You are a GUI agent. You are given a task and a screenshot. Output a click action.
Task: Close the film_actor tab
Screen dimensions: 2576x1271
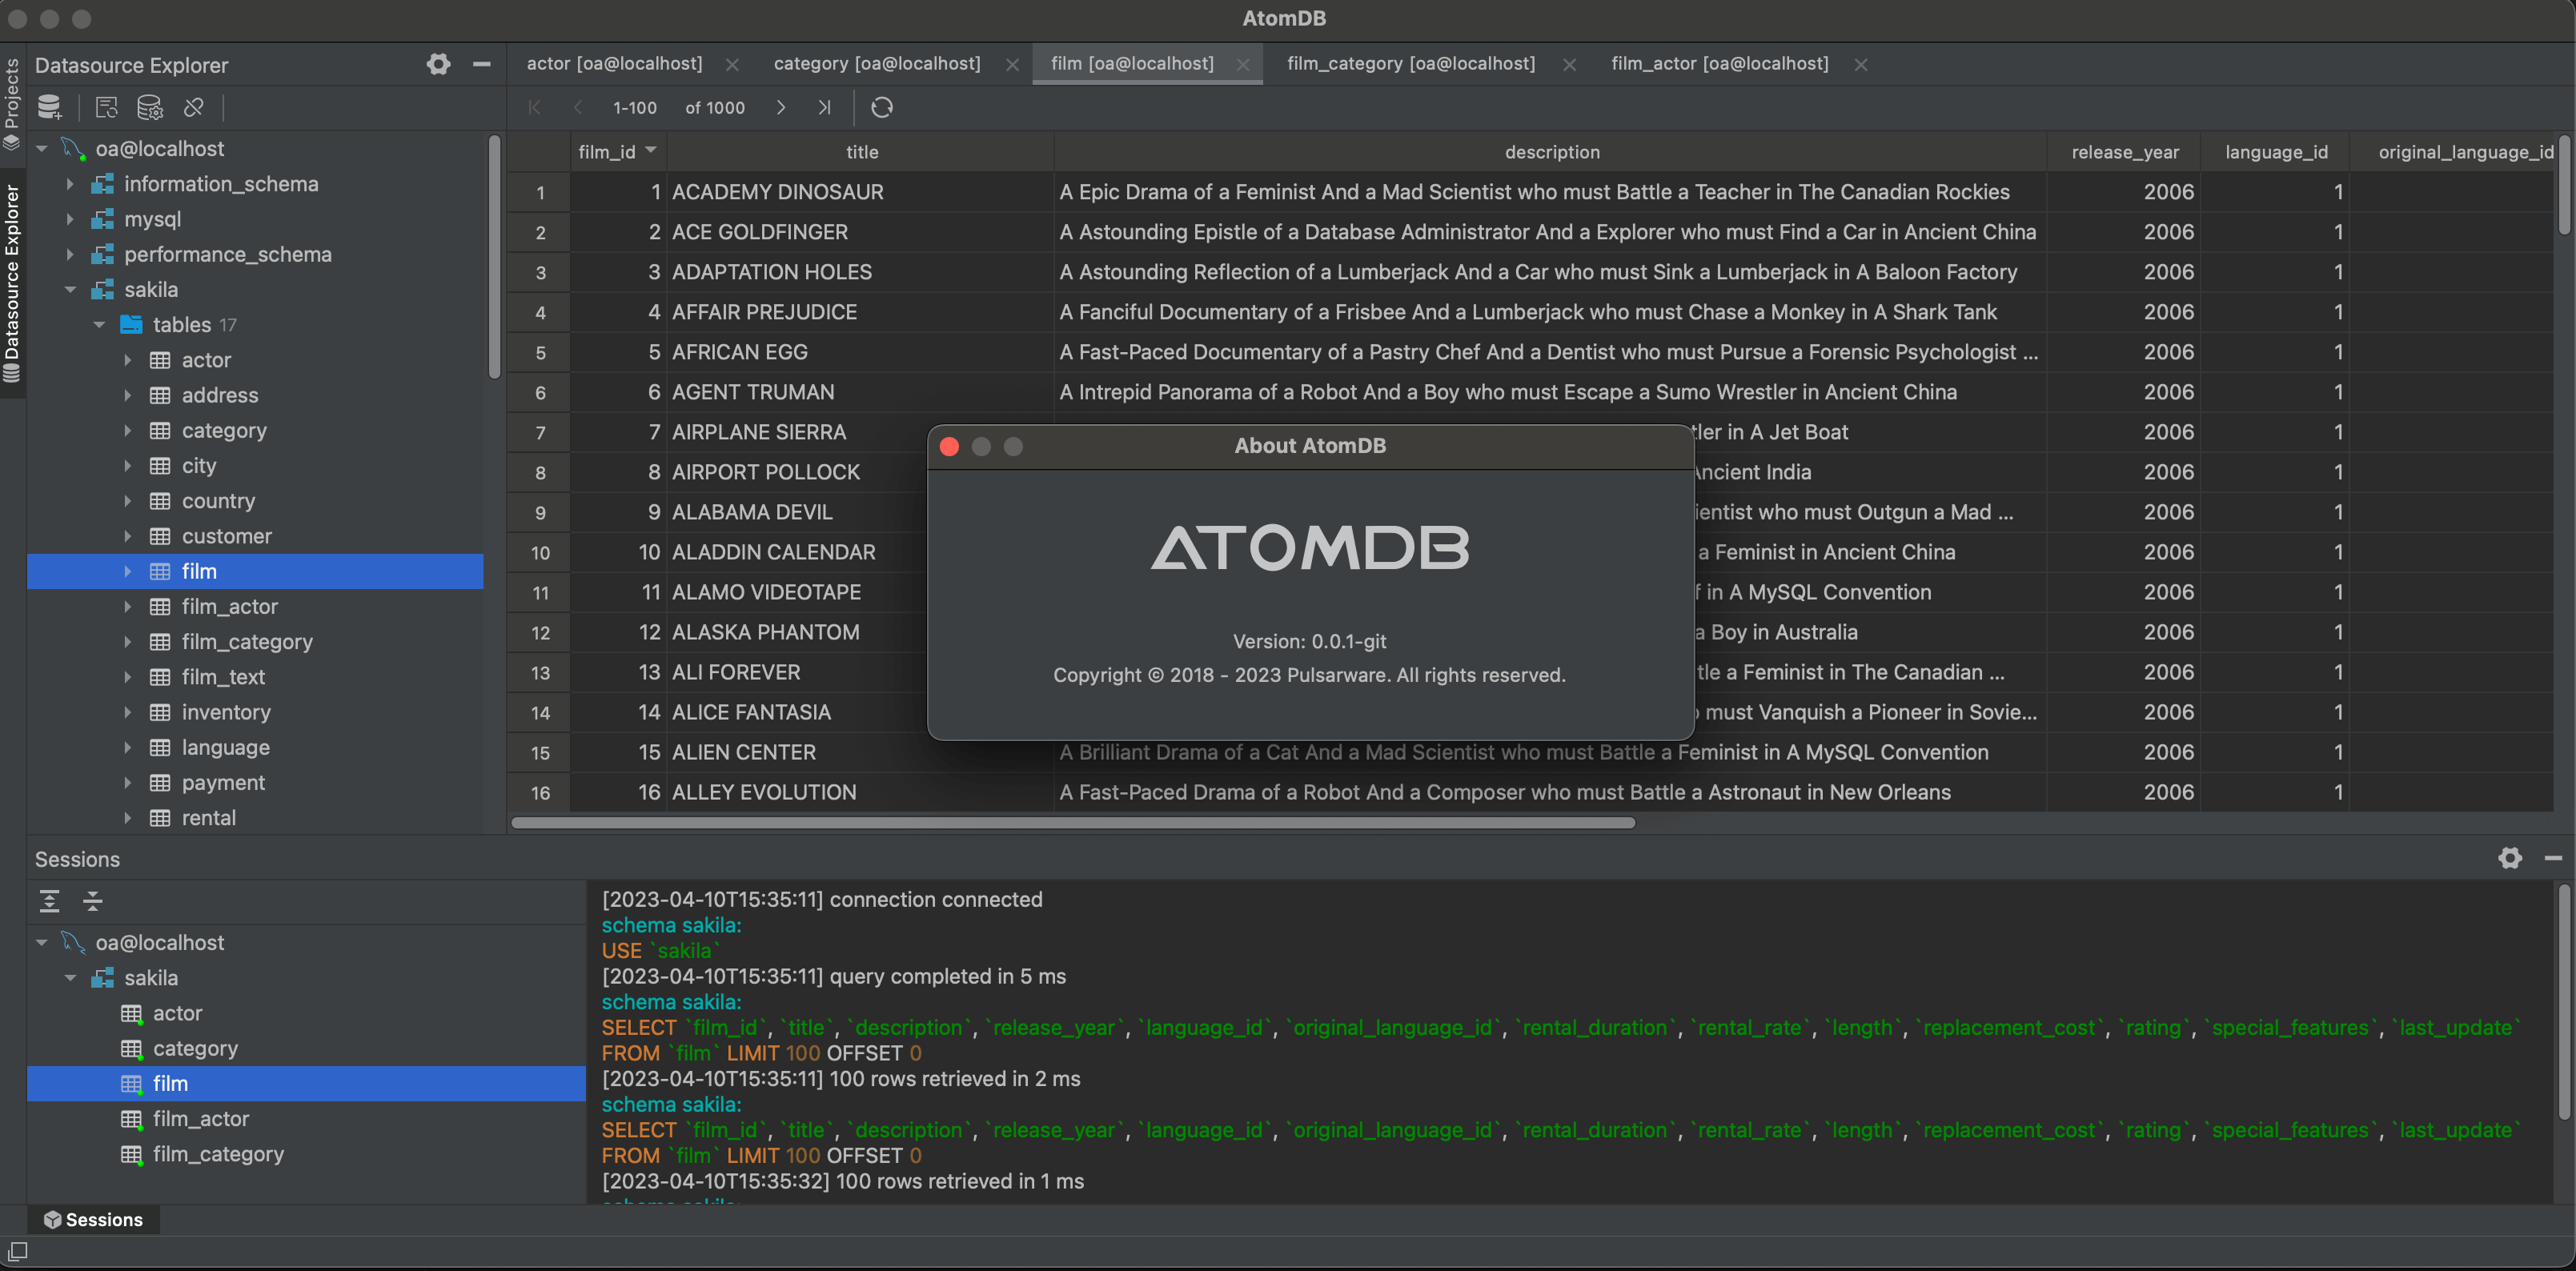(1861, 65)
